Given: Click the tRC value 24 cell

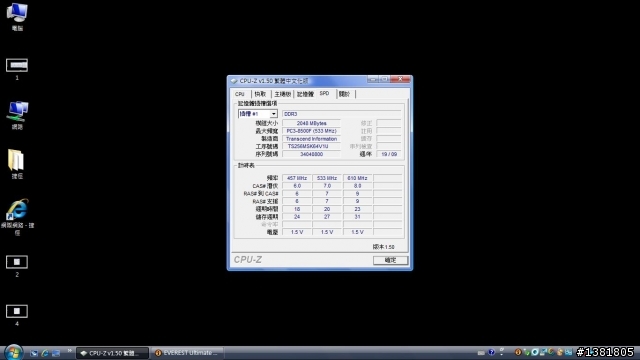Looking at the screenshot, I should click(297, 217).
